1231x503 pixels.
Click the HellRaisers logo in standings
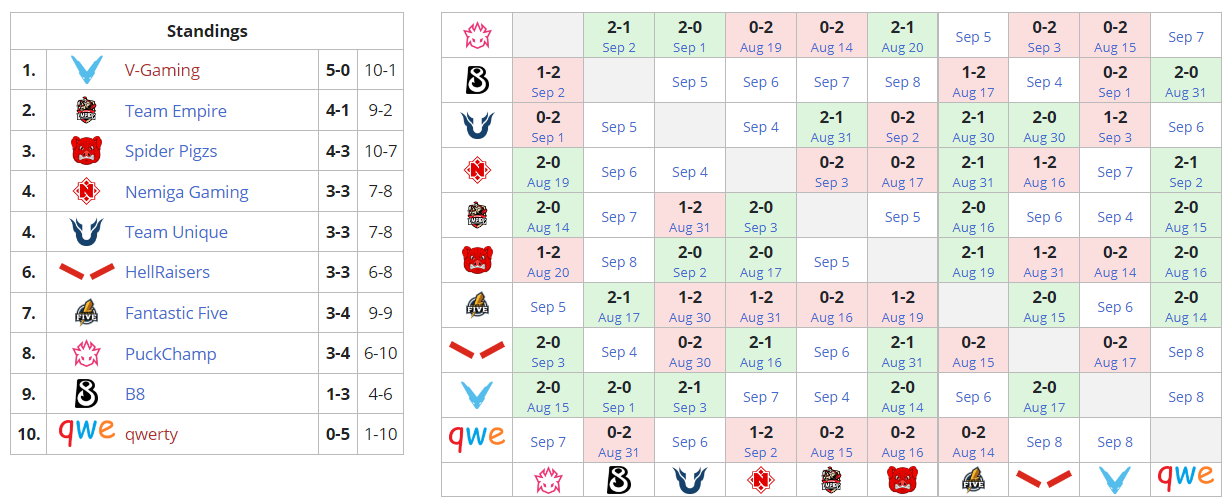pos(87,272)
